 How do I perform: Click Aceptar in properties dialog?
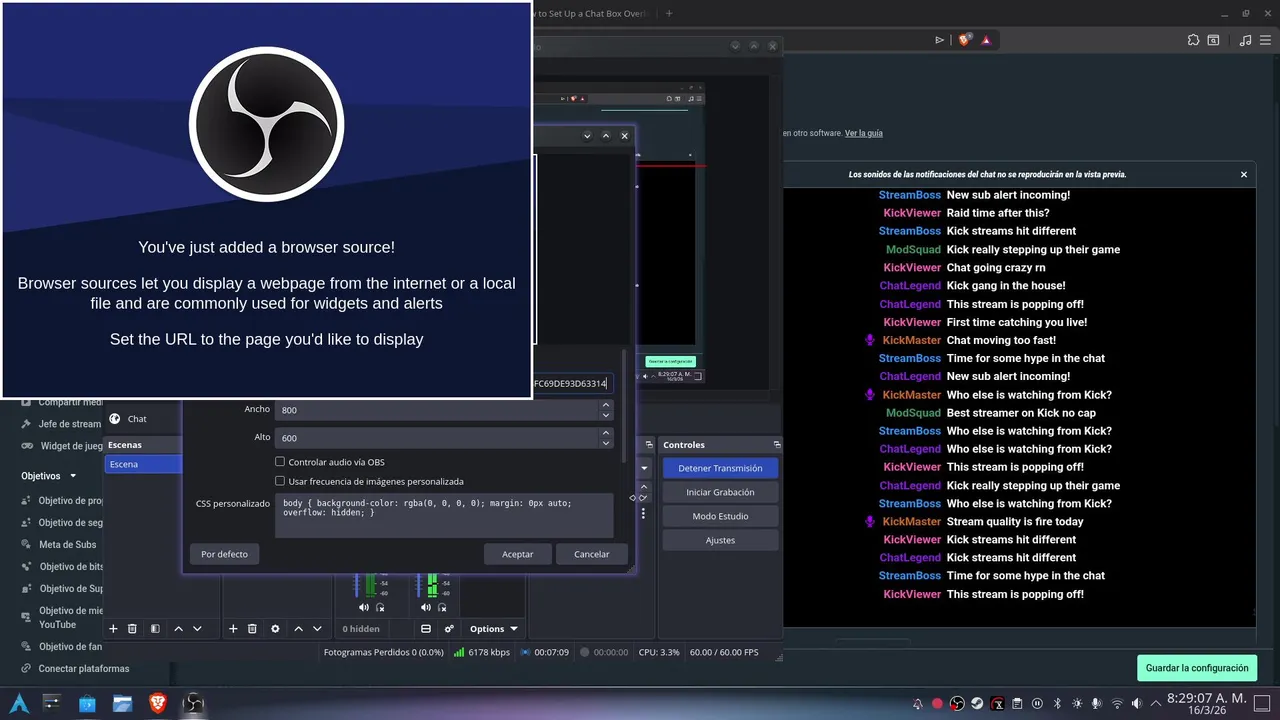(x=518, y=554)
